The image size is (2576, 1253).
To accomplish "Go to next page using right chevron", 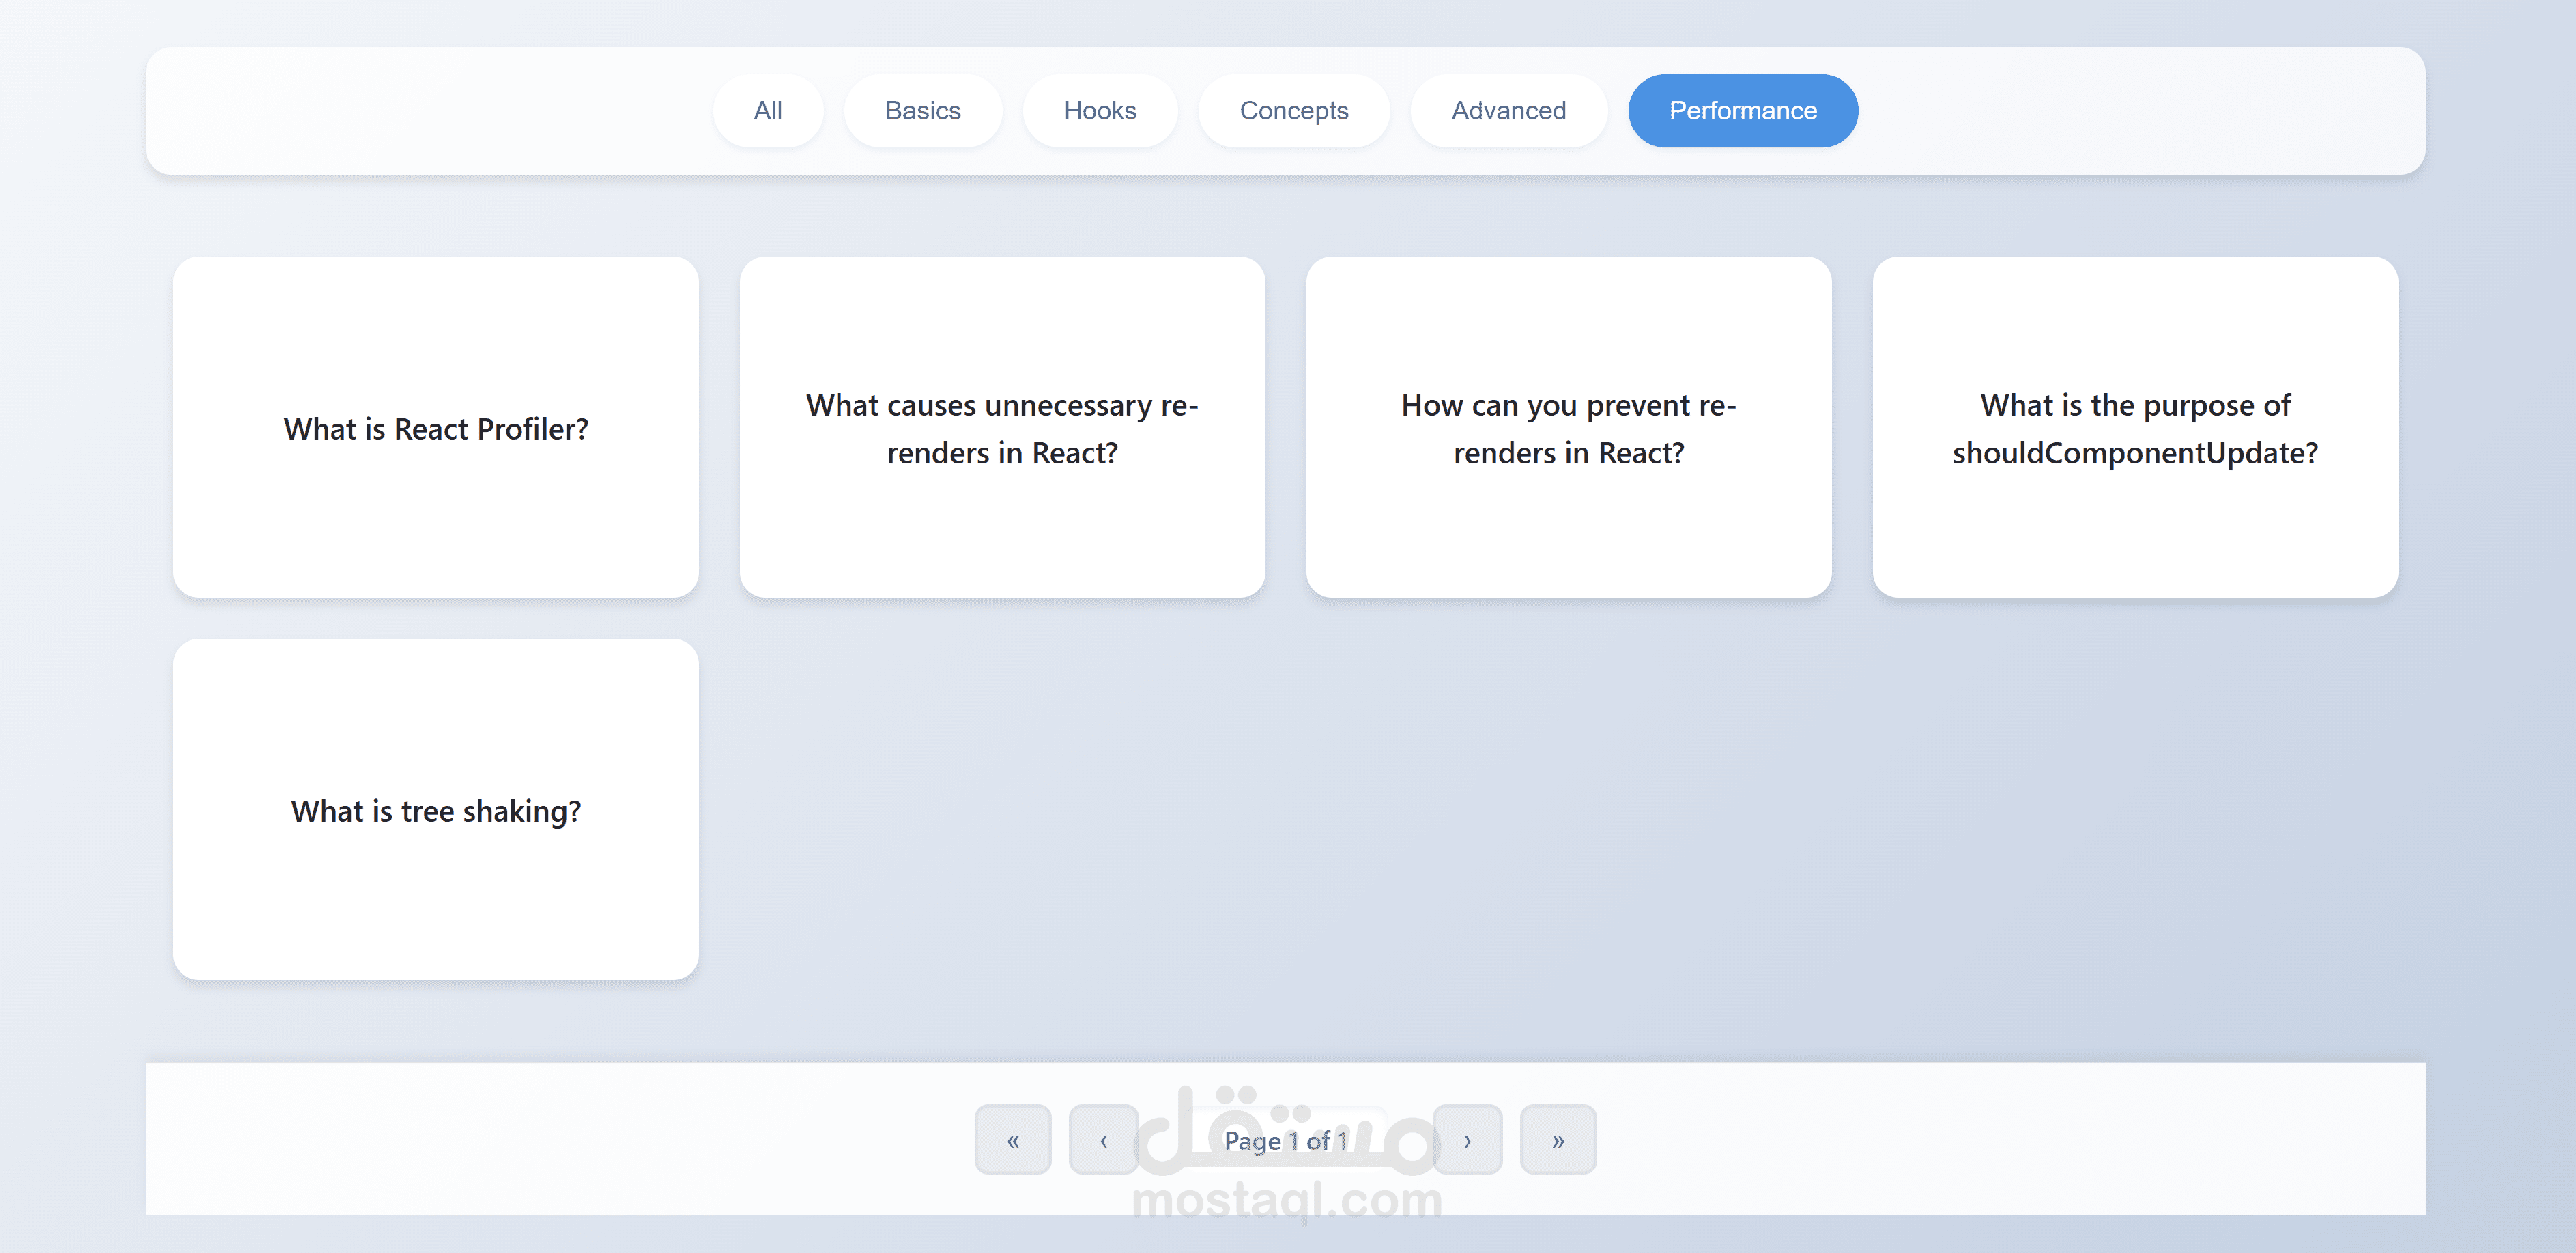I will click(x=1467, y=1140).
